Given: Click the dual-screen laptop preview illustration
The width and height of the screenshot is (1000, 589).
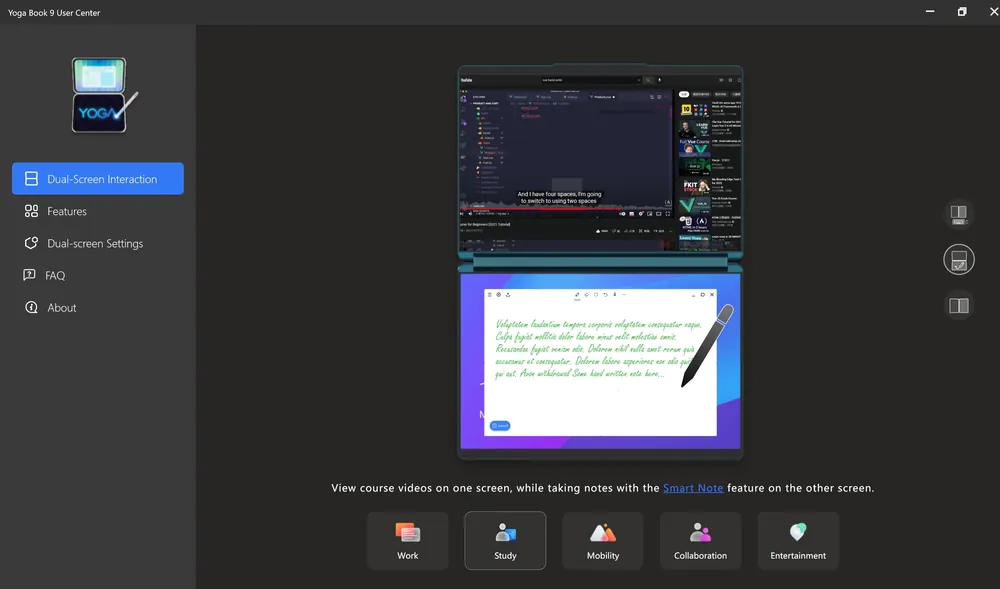Looking at the screenshot, I should [x=600, y=261].
